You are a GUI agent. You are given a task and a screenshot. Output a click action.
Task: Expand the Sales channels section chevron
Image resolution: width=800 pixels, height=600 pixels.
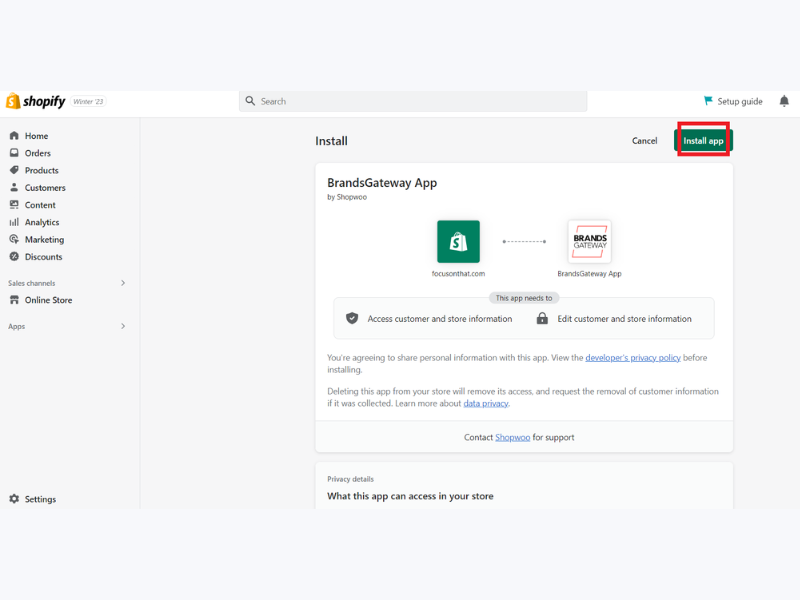[x=123, y=283]
